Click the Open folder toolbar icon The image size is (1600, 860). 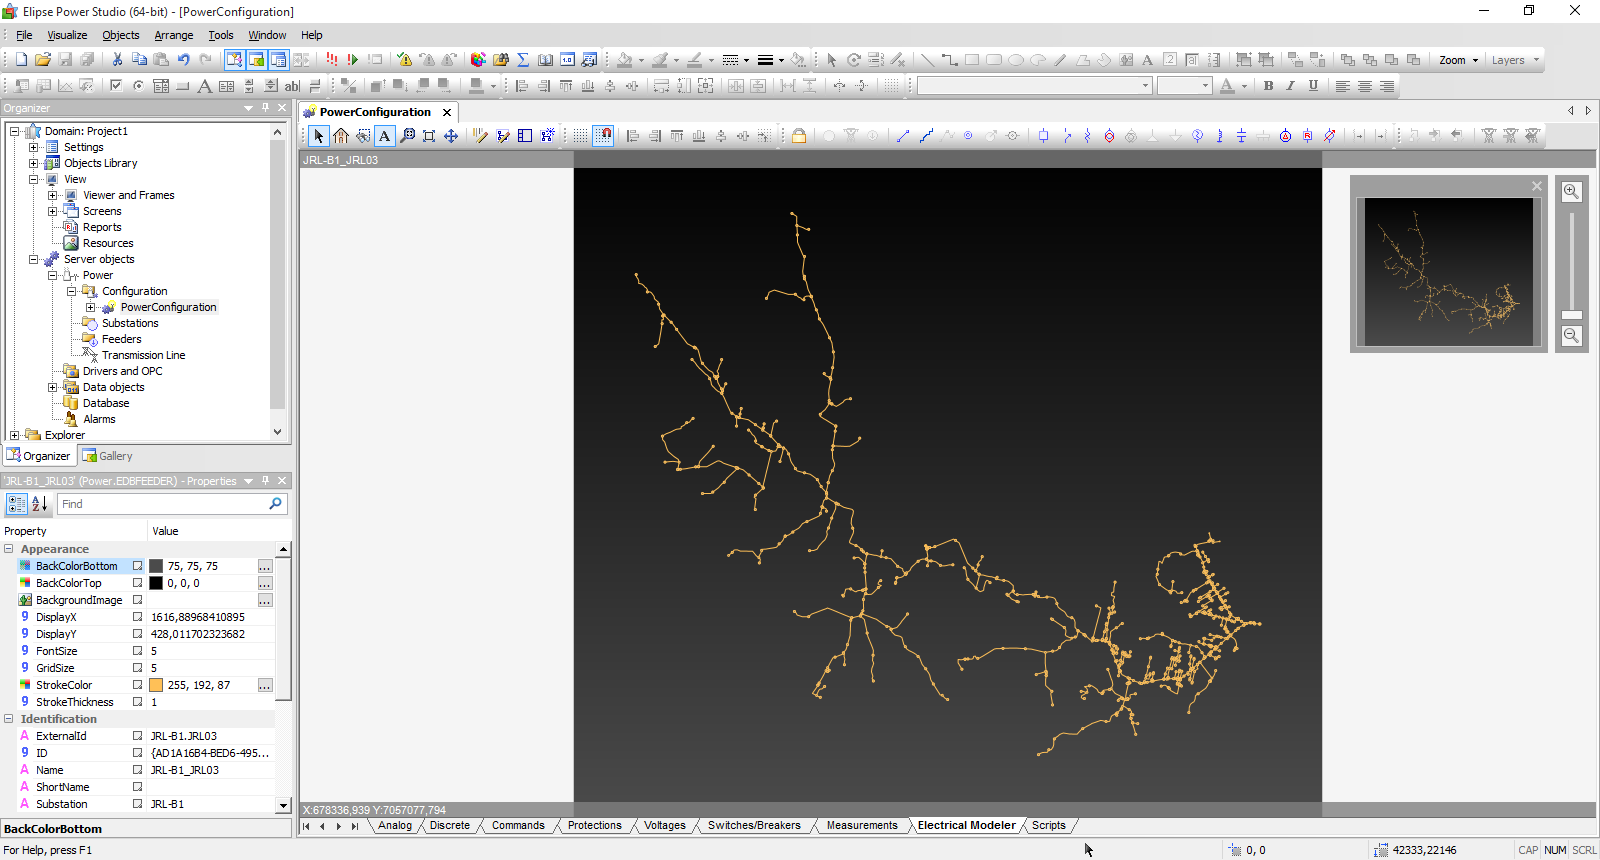(x=43, y=60)
